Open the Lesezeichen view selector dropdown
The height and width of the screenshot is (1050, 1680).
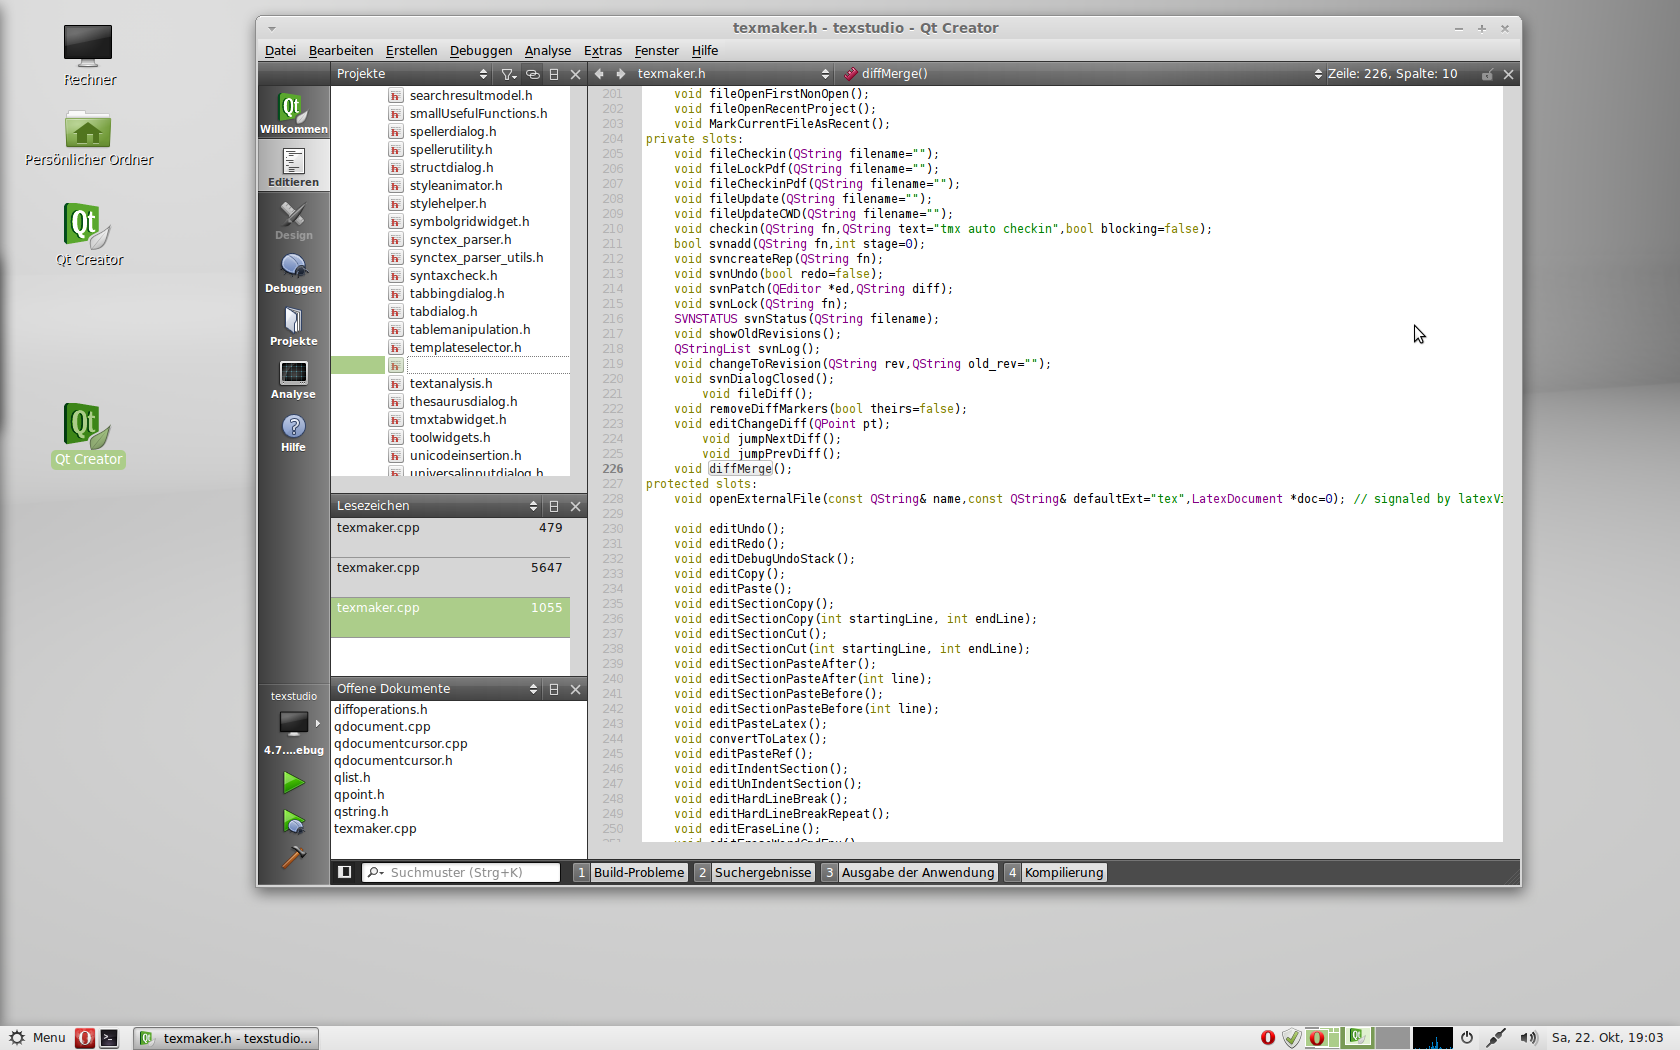(x=437, y=506)
